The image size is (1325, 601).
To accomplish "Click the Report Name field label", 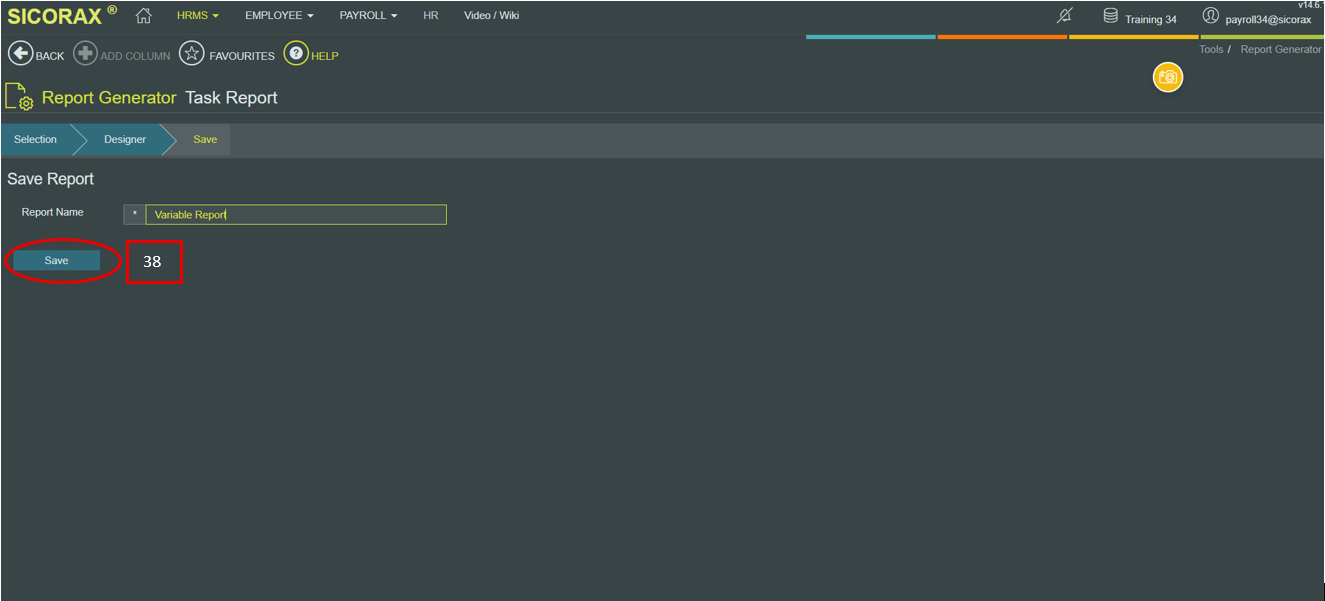I will tap(53, 212).
